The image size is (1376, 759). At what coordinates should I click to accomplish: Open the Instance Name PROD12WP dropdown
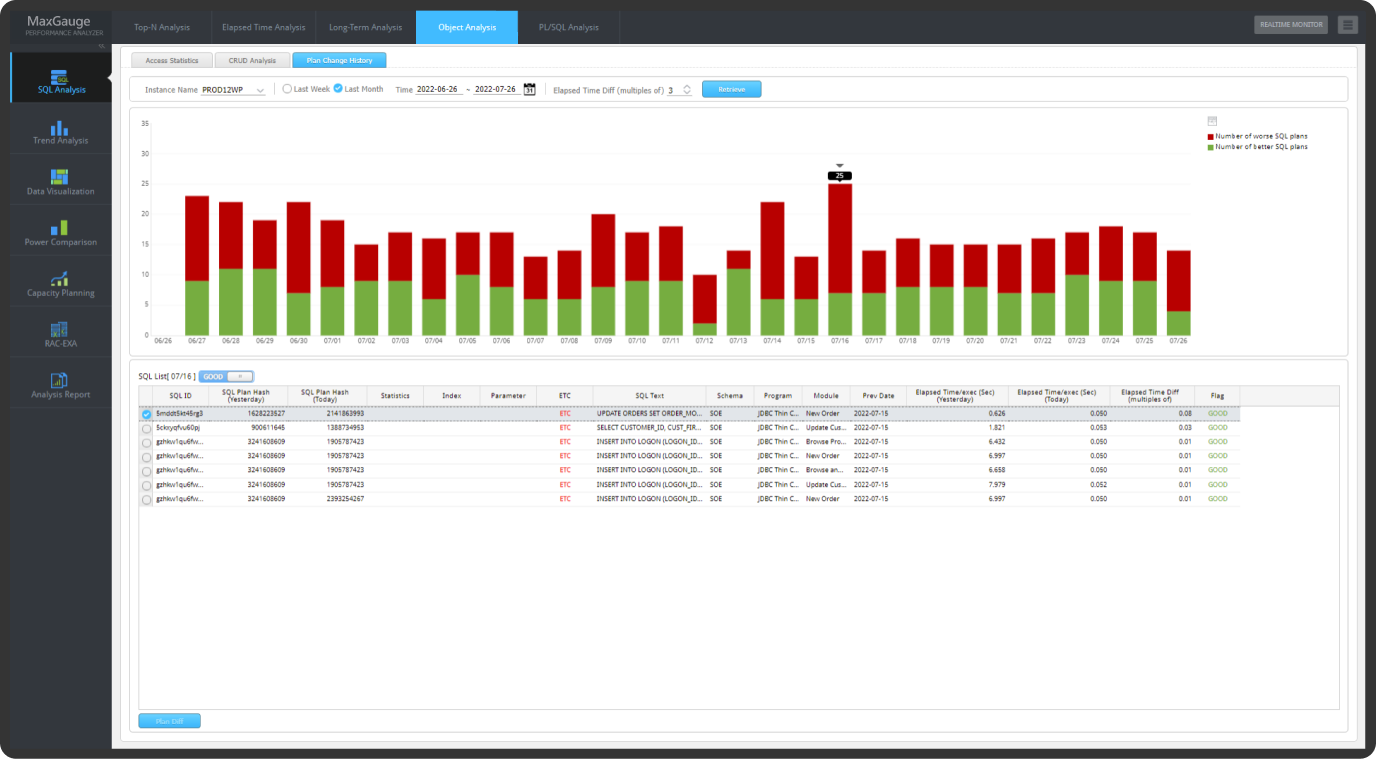tap(233, 90)
